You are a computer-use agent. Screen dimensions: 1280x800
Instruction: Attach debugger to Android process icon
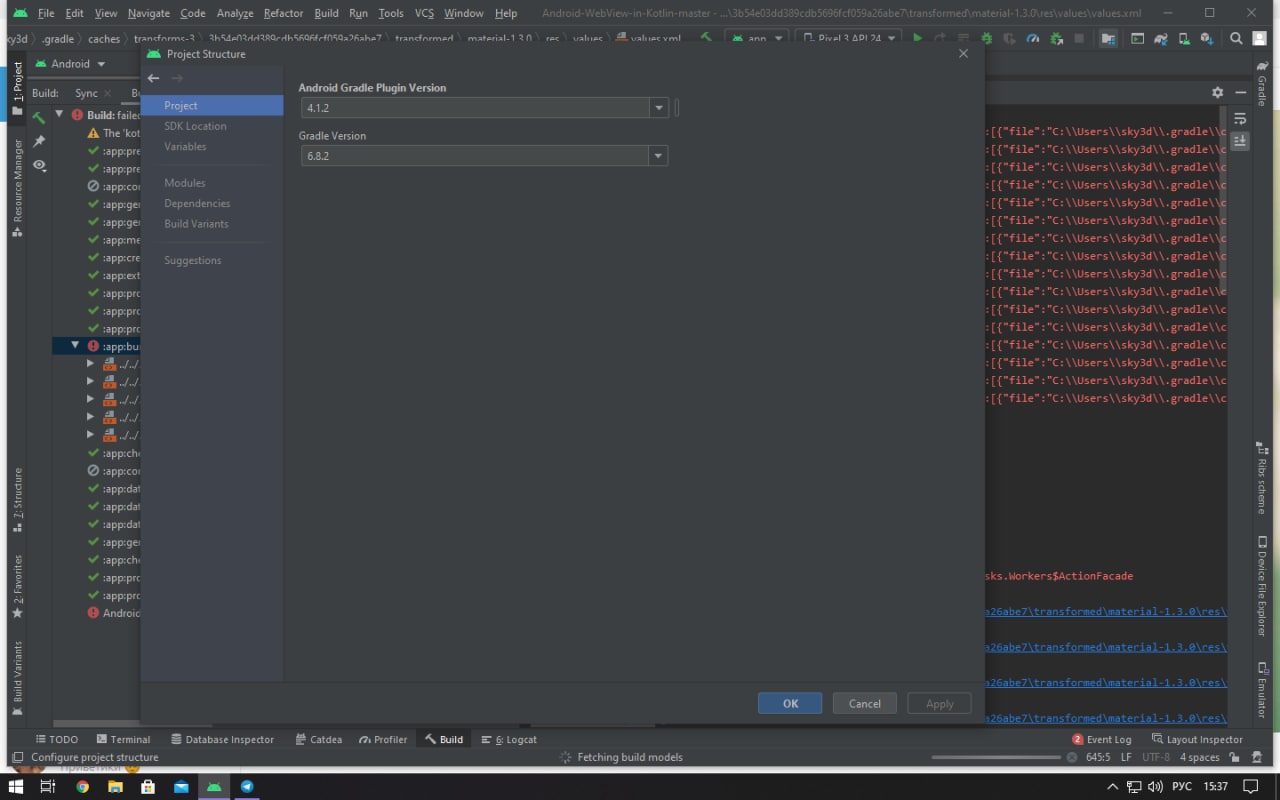coord(1056,38)
